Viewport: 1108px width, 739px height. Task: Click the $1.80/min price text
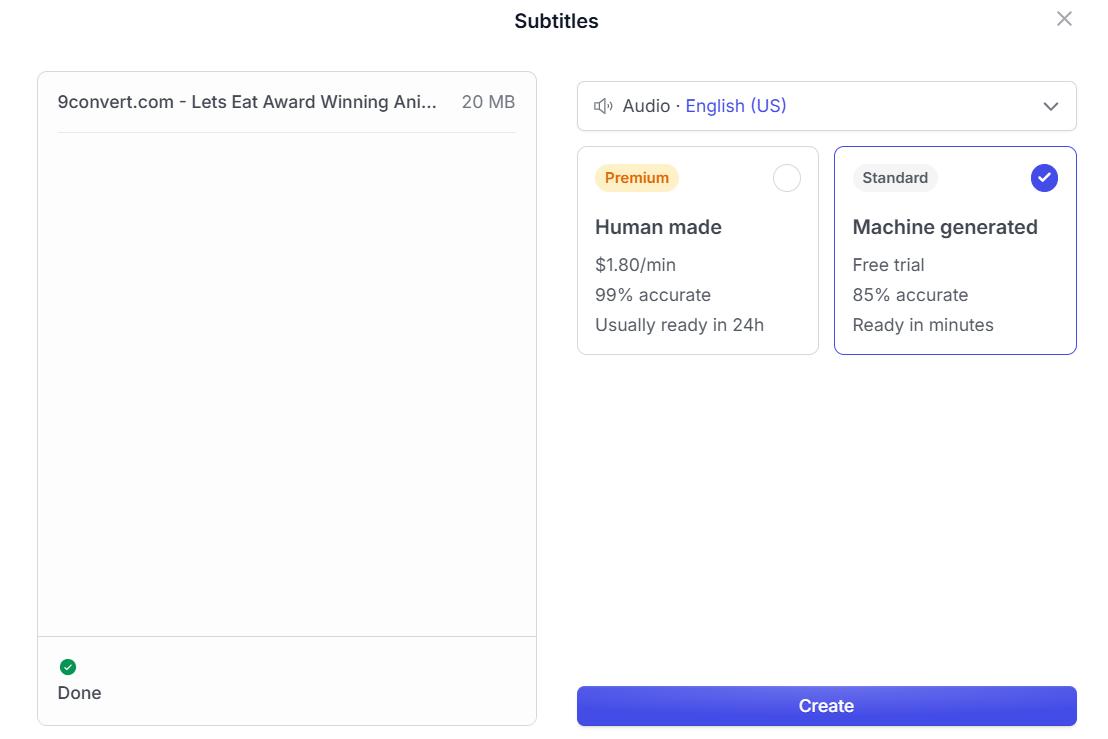[635, 265]
